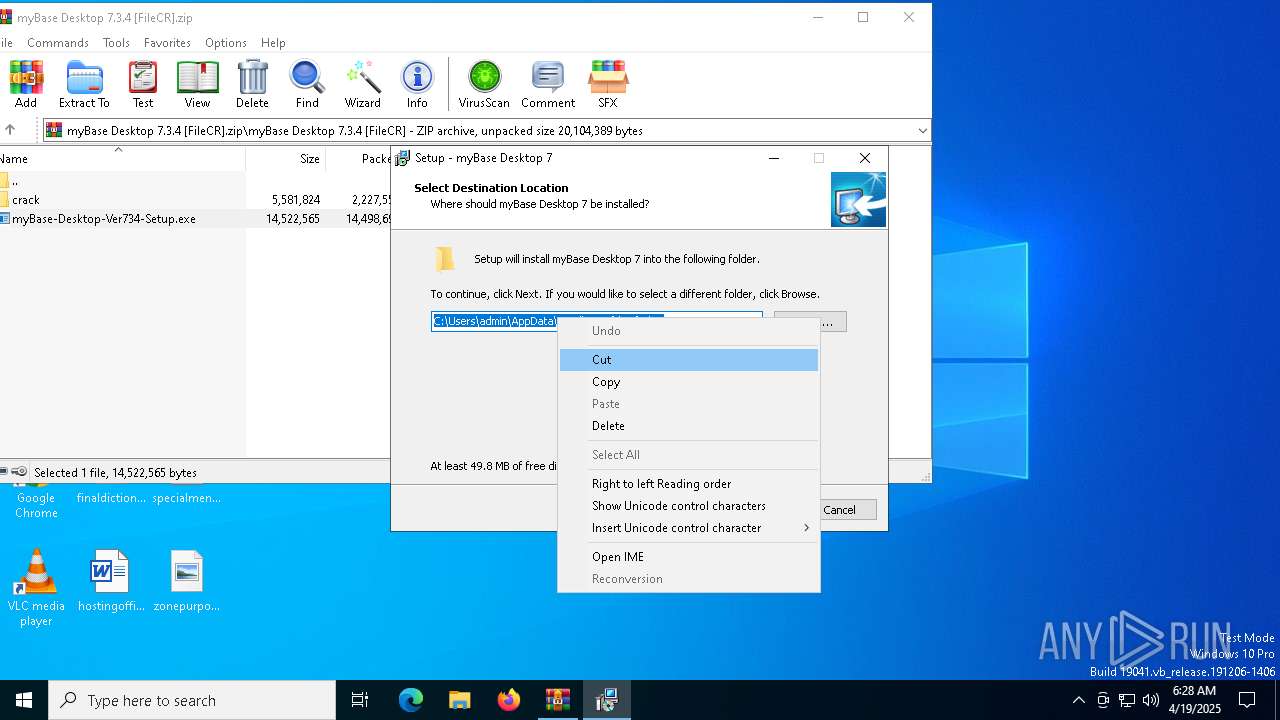Open the Options menu
This screenshot has width=1280, height=720.
point(226,43)
